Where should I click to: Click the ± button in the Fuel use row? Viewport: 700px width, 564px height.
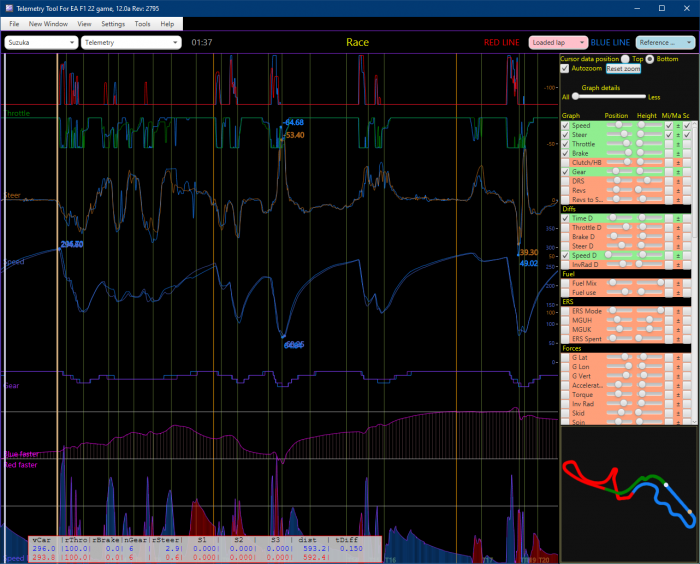pyautogui.click(x=678, y=293)
